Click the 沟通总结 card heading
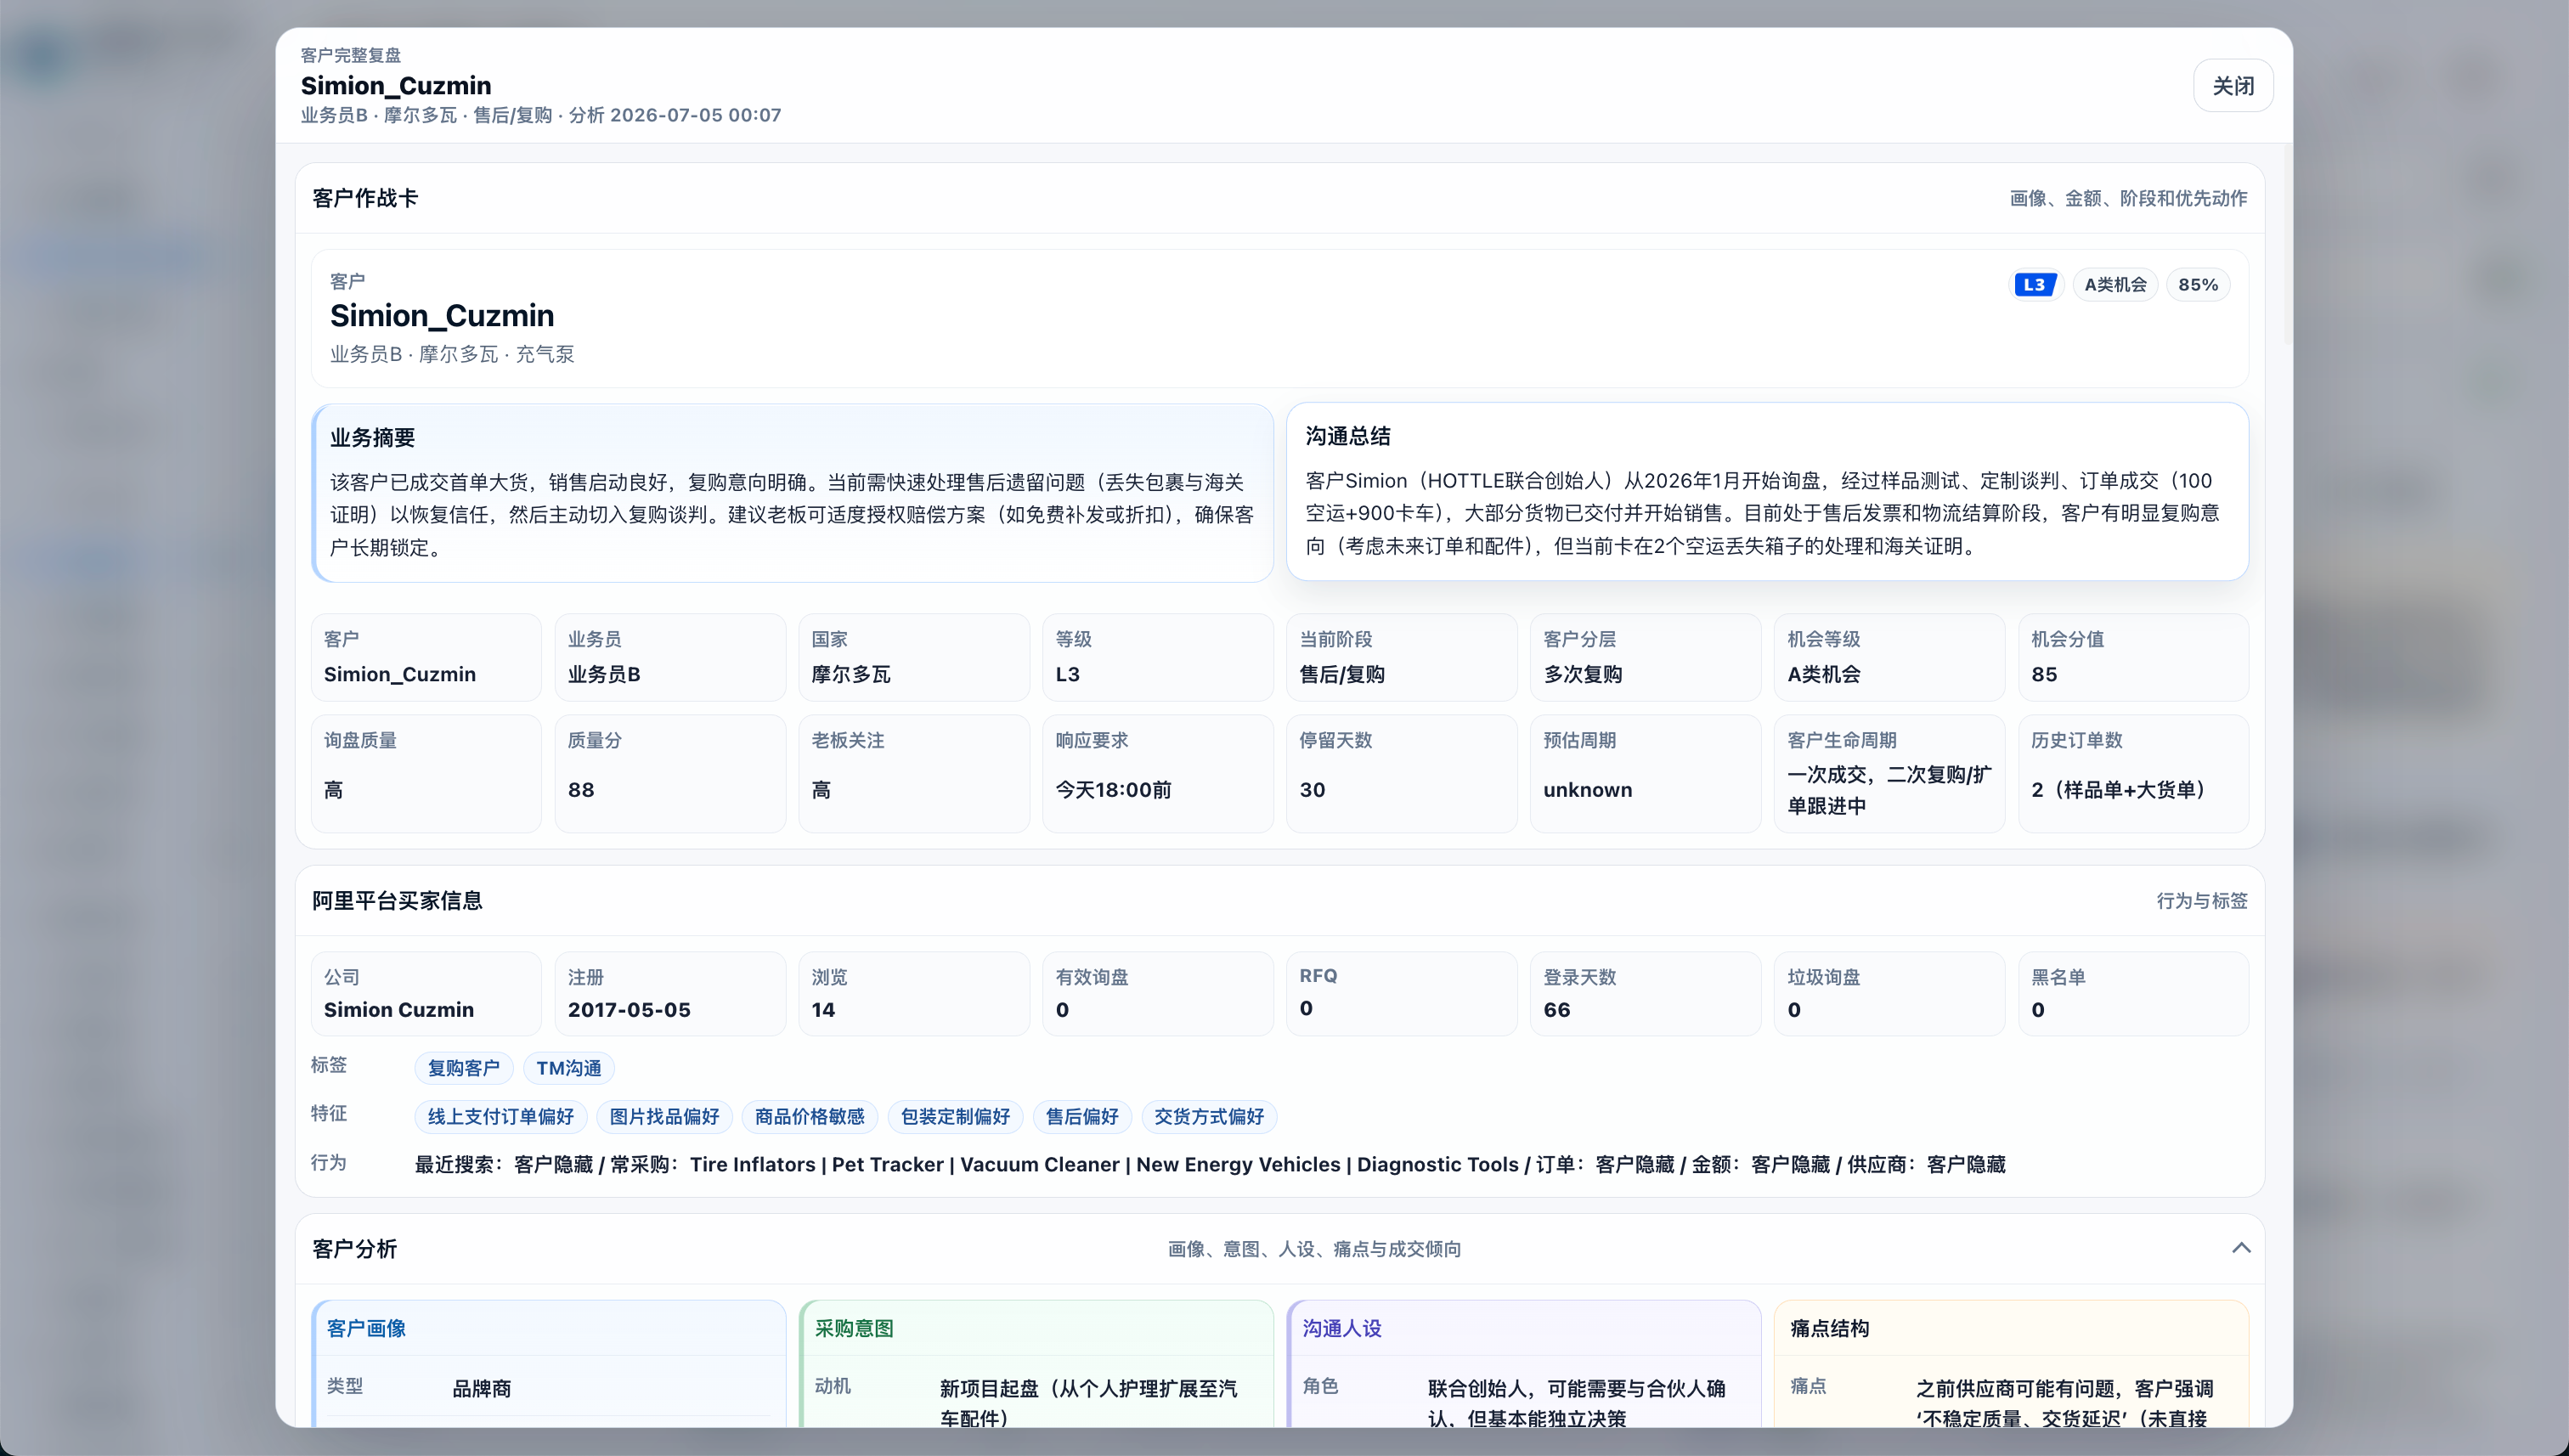This screenshot has width=2569, height=1456. (1347, 436)
